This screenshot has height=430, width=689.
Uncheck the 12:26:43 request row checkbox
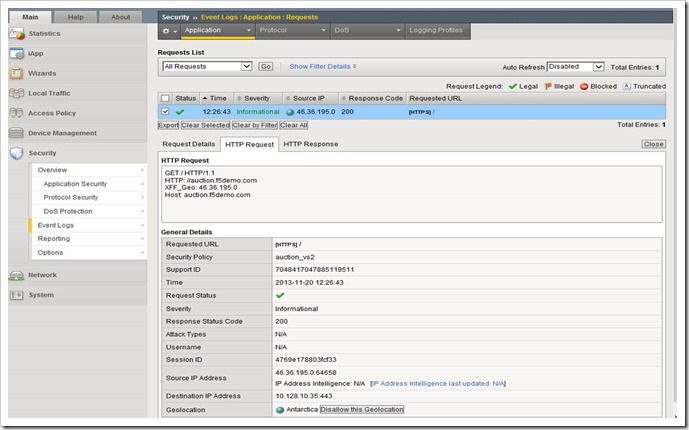(165, 112)
